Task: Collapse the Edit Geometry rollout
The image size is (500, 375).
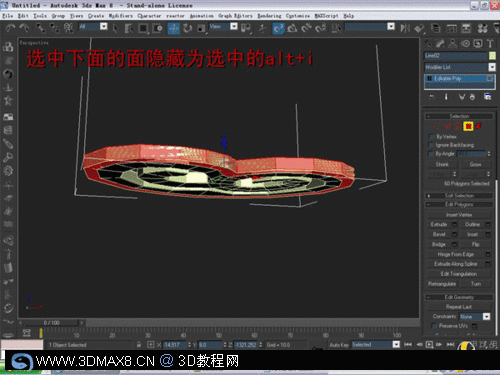Action: (x=459, y=297)
